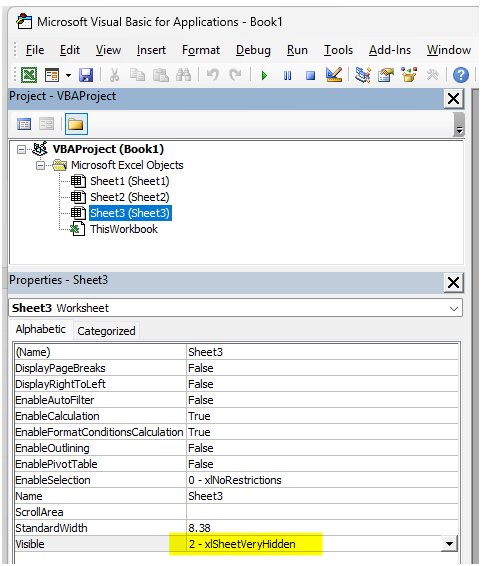Click the View Microsoft Excel toolbar icon

point(29,75)
